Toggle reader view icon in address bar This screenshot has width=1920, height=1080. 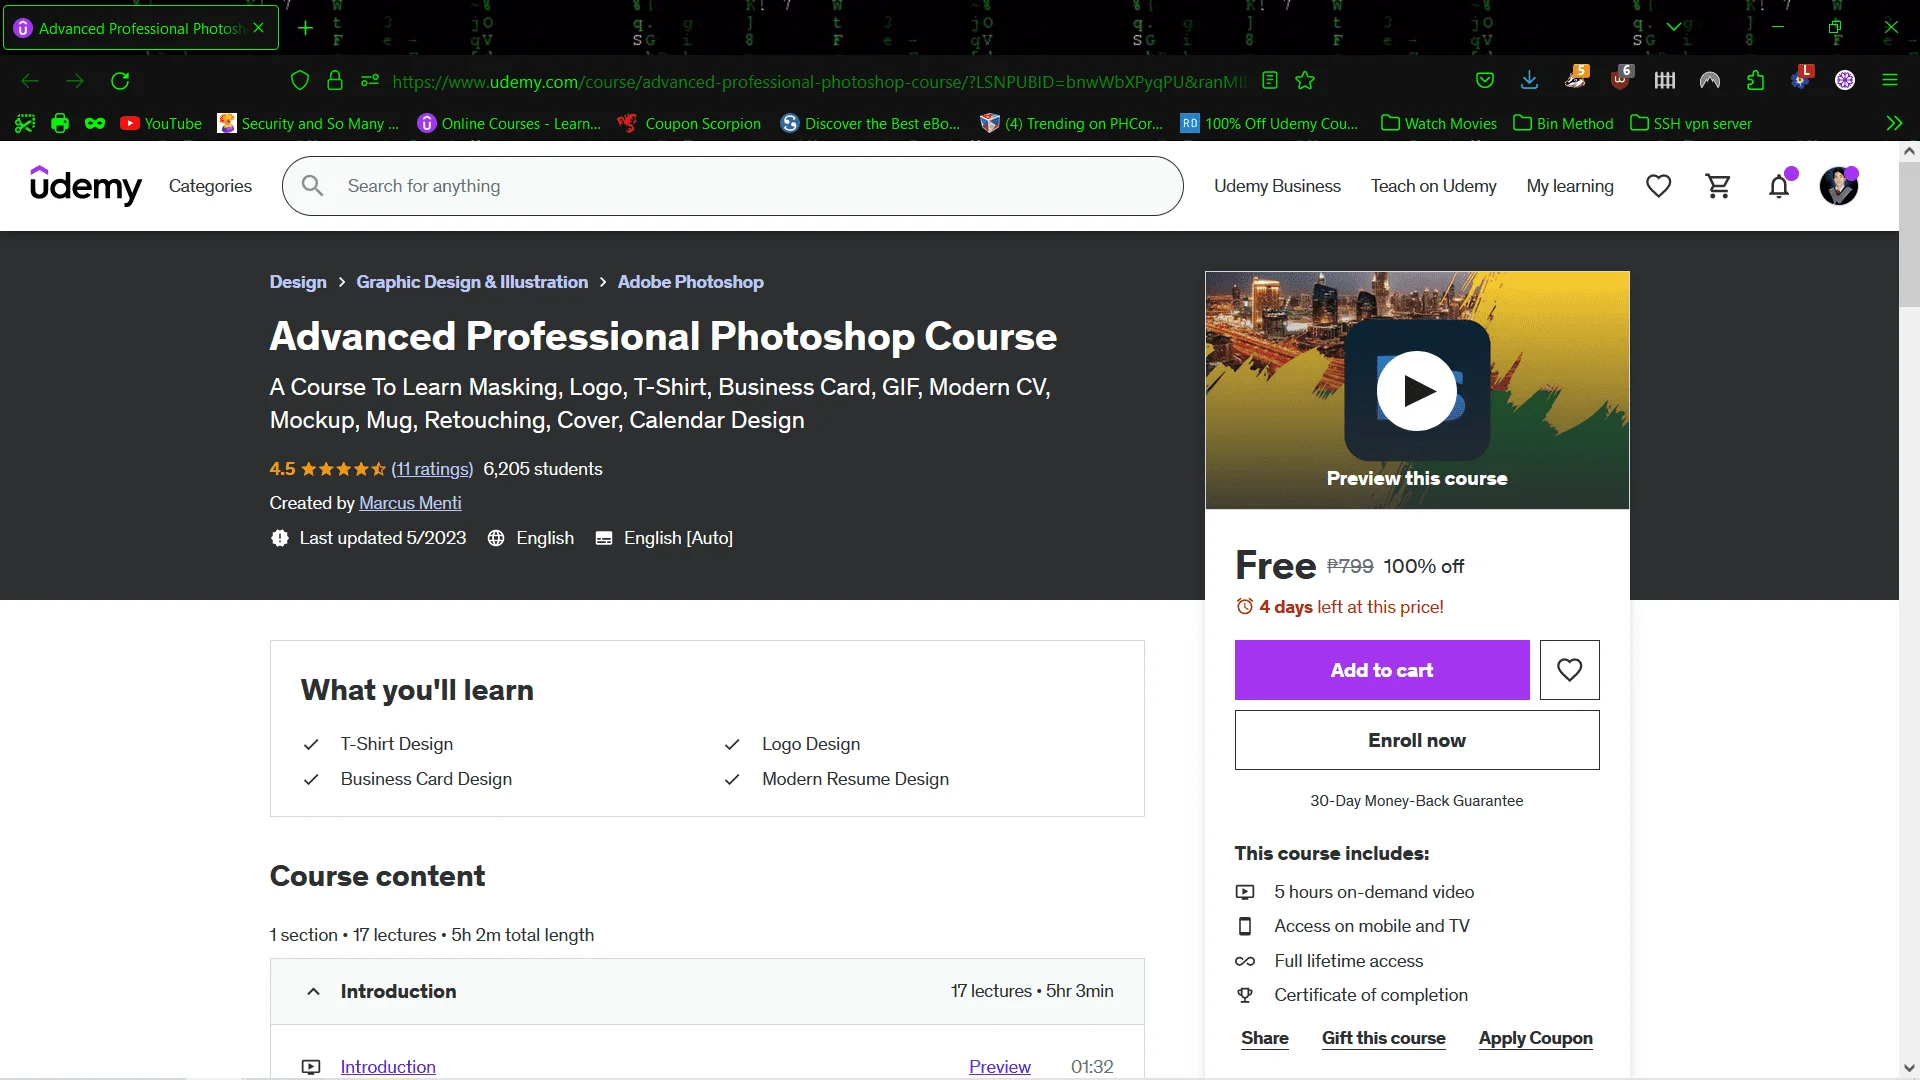tap(1270, 81)
